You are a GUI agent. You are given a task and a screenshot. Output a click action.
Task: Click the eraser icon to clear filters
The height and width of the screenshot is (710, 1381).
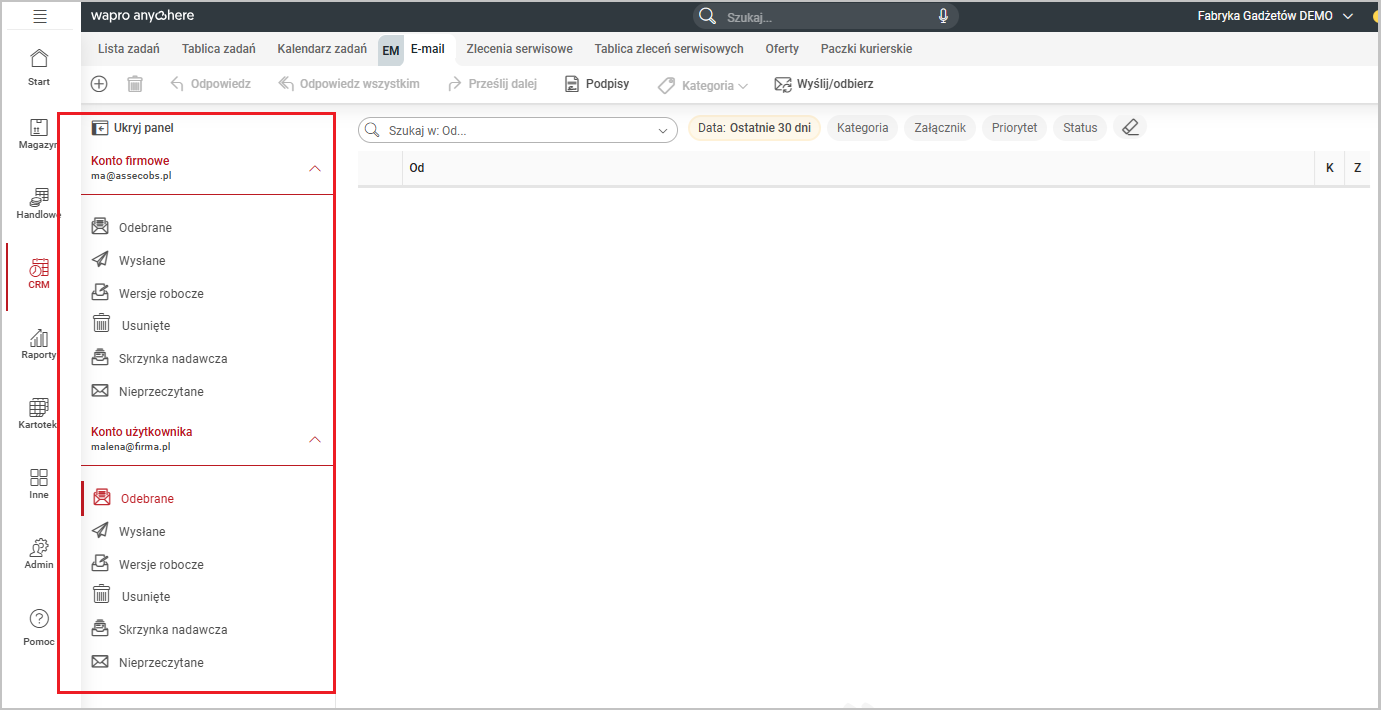click(1130, 128)
